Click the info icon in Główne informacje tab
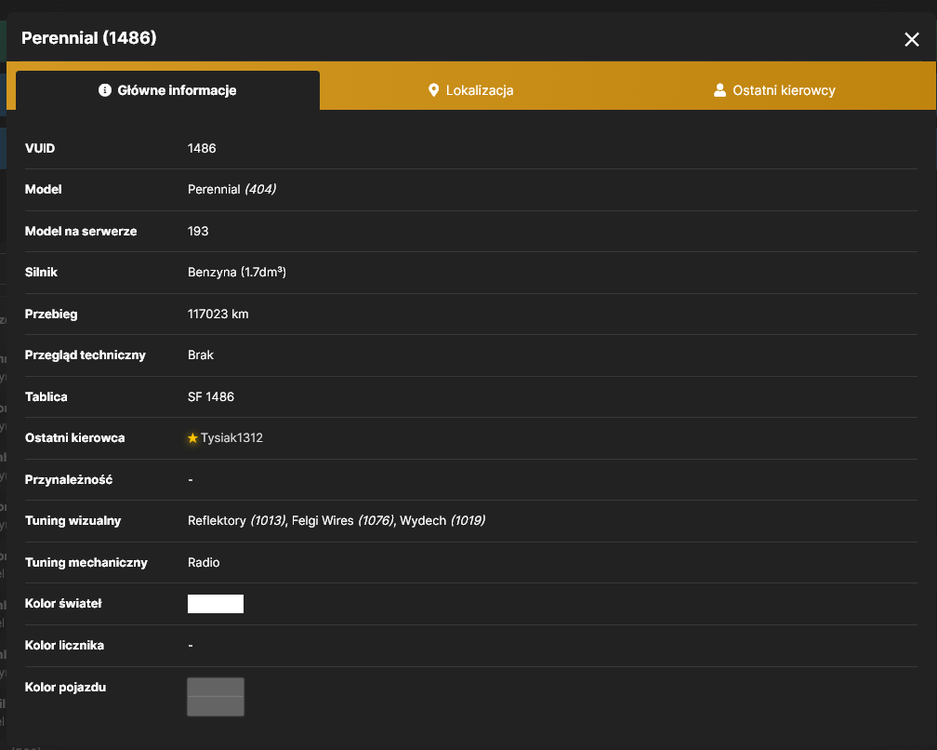This screenshot has width=937, height=750. pos(105,90)
